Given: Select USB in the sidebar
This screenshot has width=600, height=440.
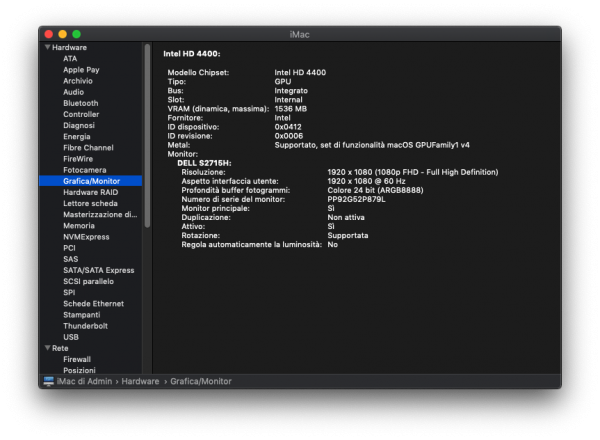Looking at the screenshot, I should point(70,337).
